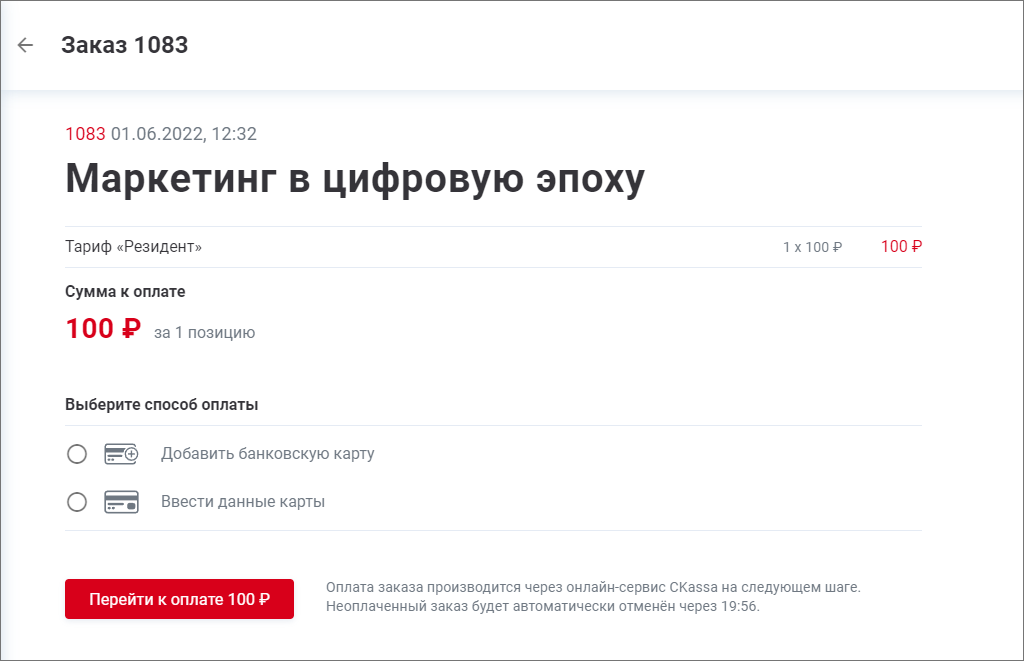Click the heading Маркетинг в цифровую эпоху
Image resolution: width=1024 pixels, height=661 pixels.
click(x=355, y=179)
